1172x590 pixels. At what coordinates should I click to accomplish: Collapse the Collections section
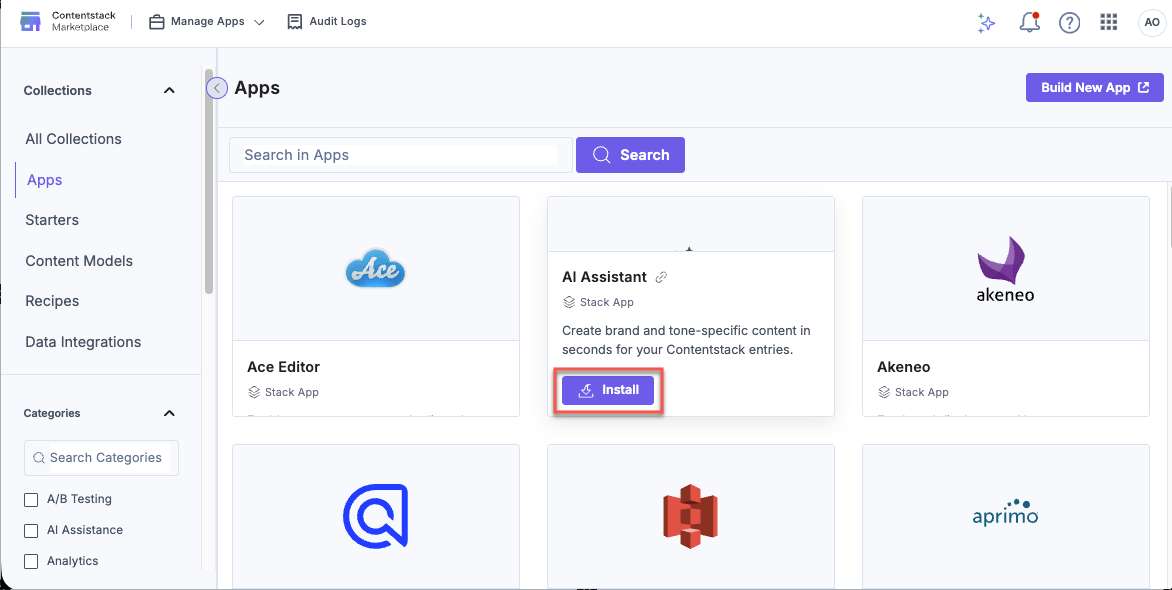point(169,90)
